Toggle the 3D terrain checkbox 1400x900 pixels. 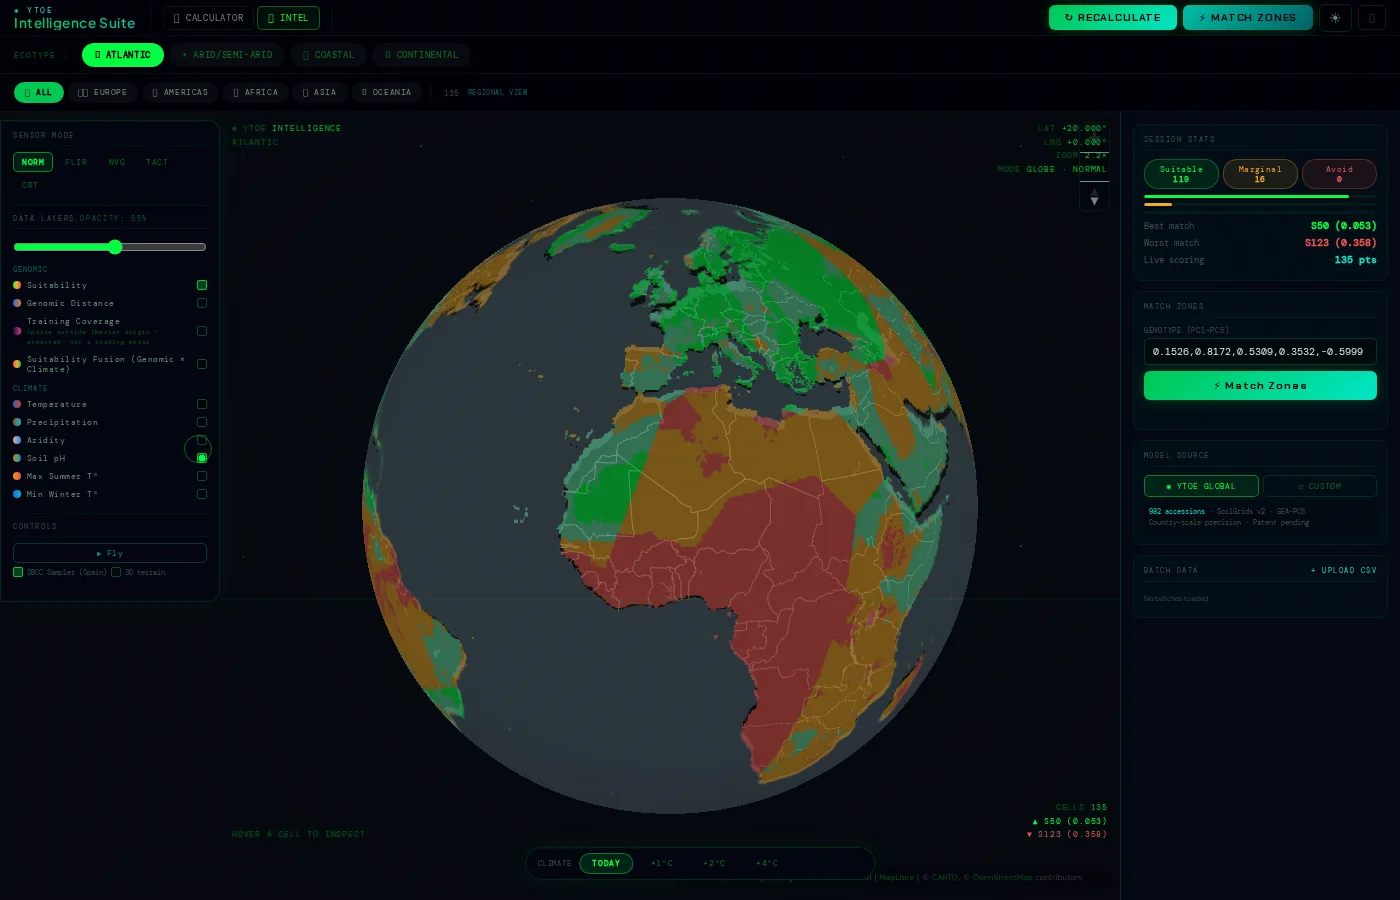pos(116,572)
